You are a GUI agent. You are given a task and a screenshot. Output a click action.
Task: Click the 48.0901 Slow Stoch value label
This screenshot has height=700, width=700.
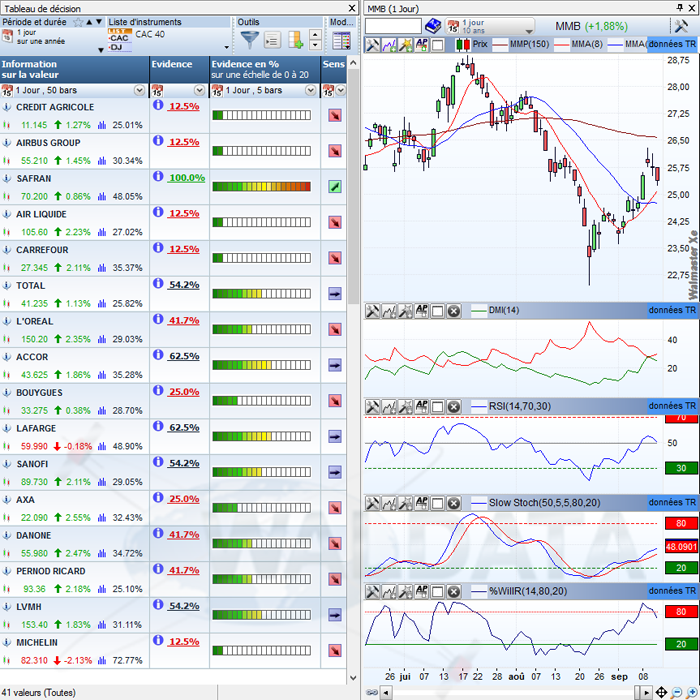681,546
